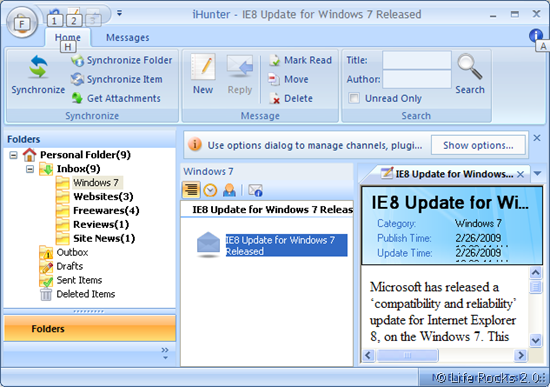Viewport: 550px width, 387px height.
Task: Open the Sent Items folder
Action: click(79, 280)
